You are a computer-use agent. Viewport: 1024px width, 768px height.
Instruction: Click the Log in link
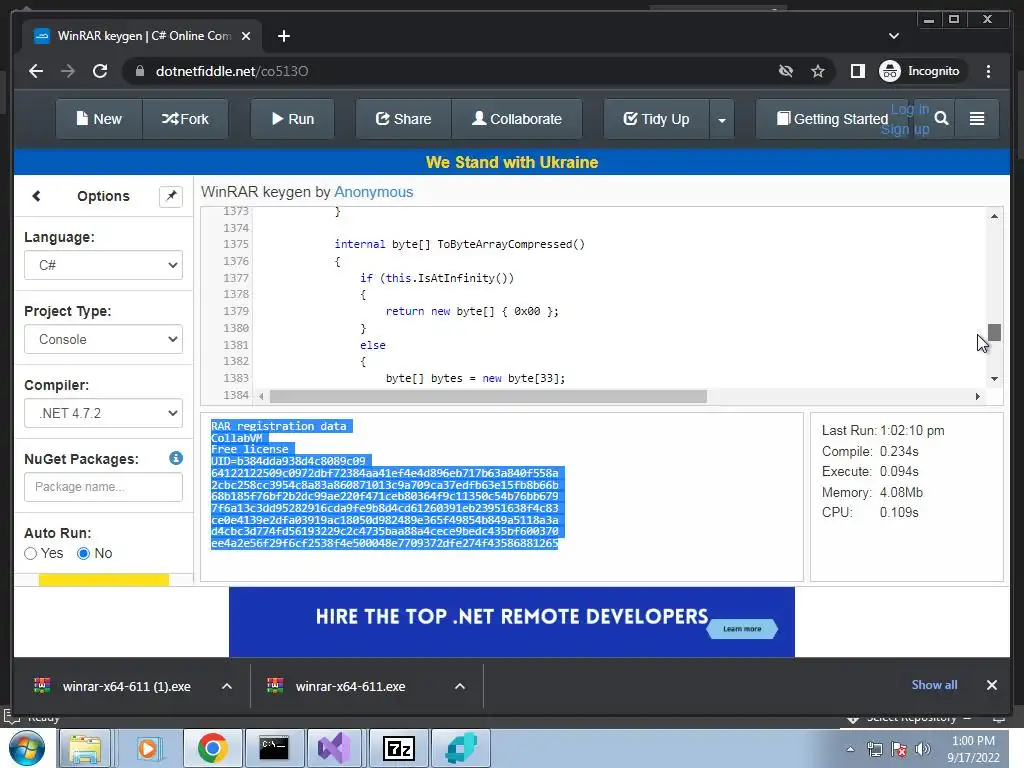pos(910,109)
